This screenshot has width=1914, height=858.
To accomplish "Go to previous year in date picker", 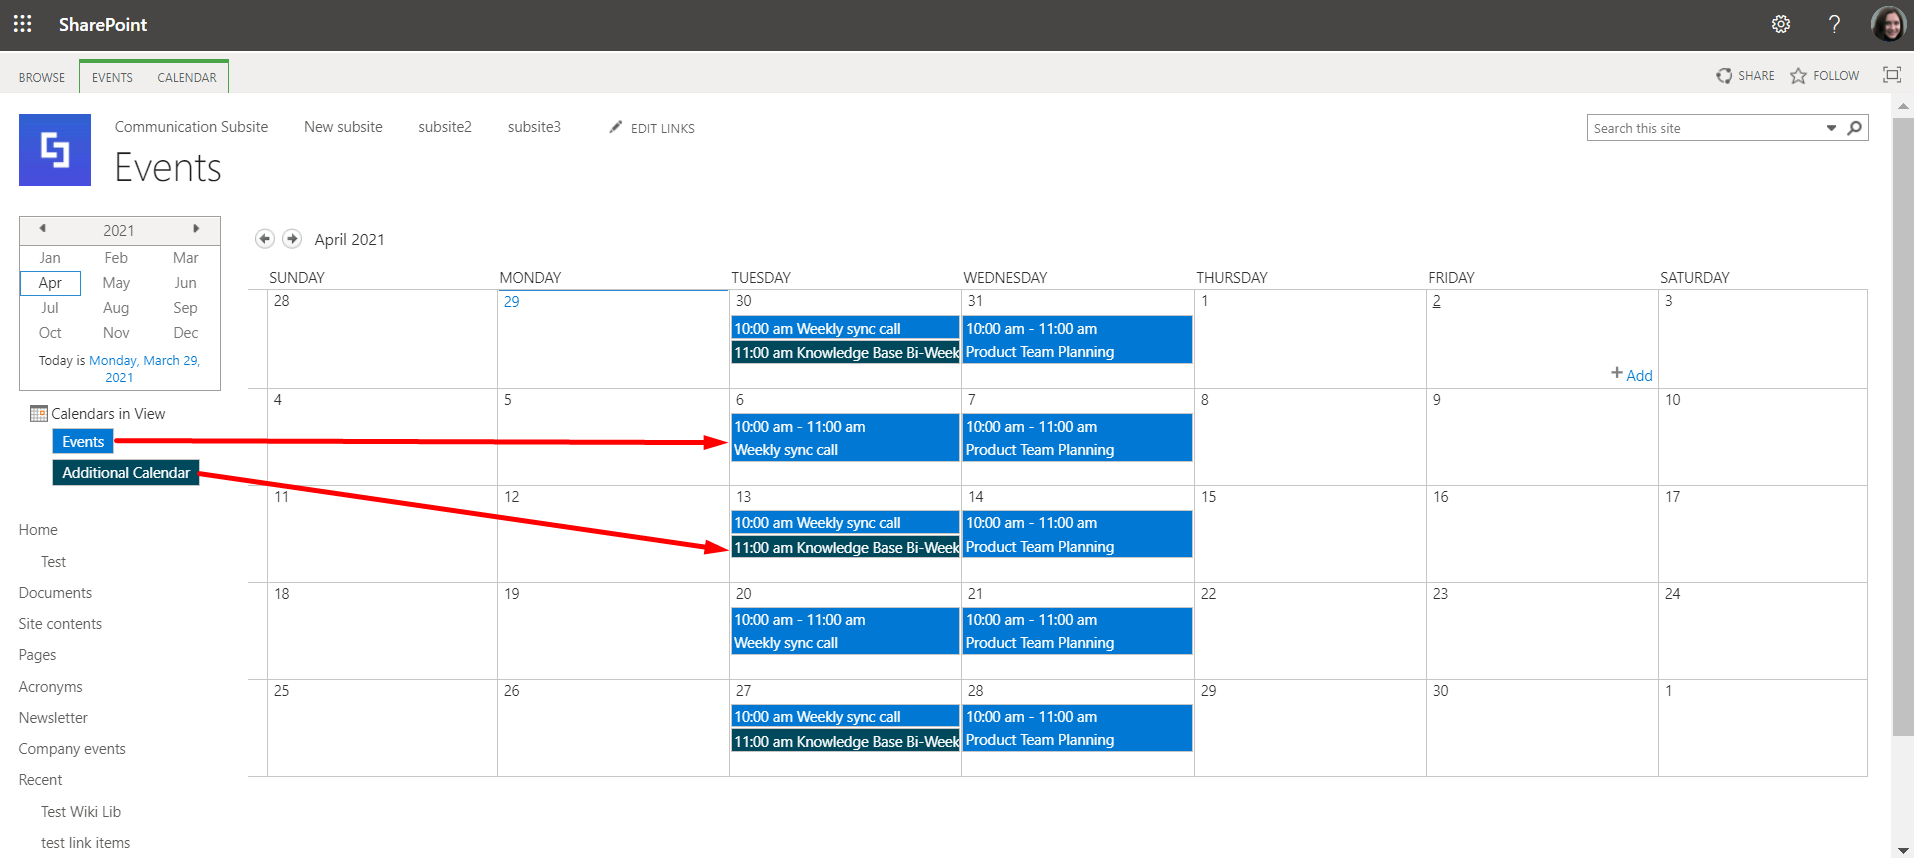I will coord(42,229).
